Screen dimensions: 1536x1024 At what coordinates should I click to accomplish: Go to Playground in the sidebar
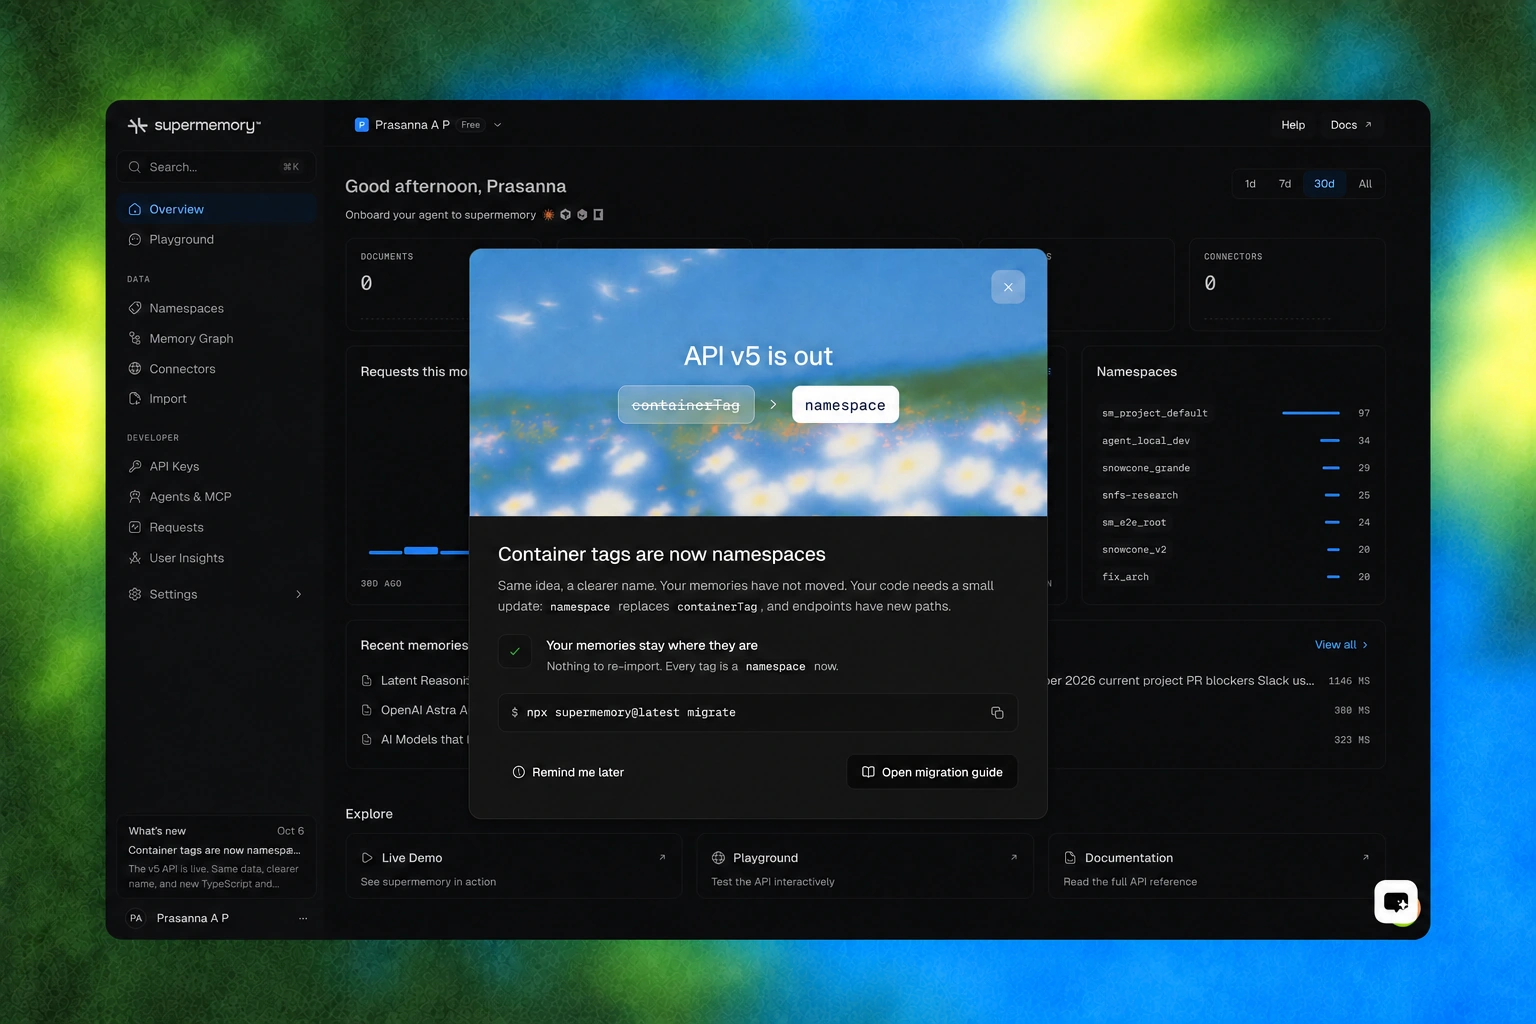[x=216, y=239]
